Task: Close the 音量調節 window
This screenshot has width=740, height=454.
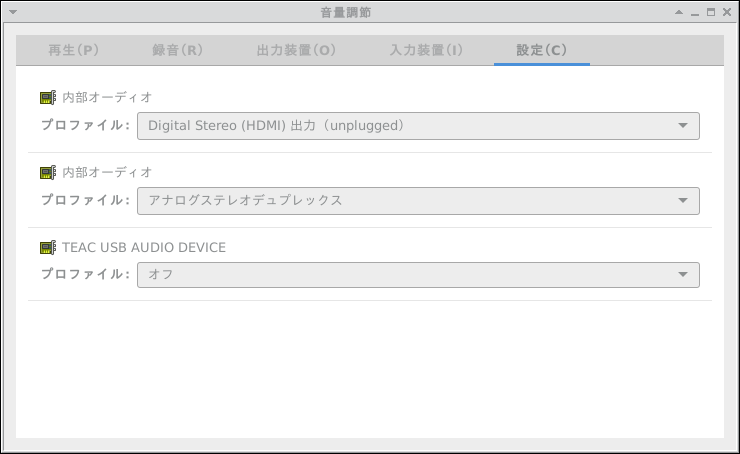Action: (x=727, y=12)
